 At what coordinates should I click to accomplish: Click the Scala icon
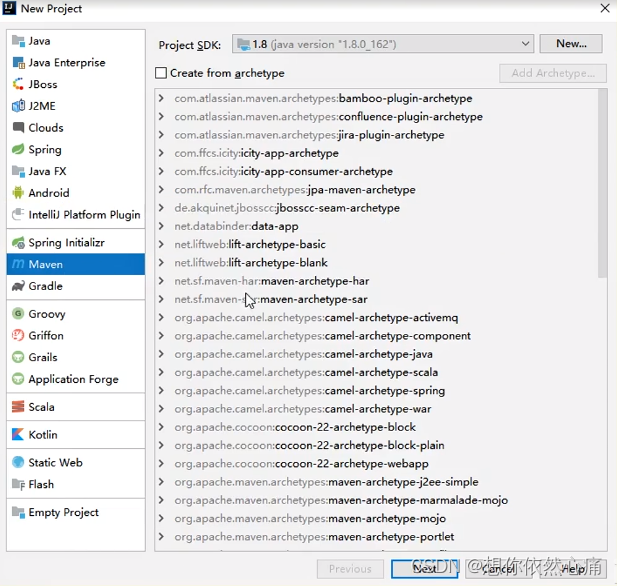(x=18, y=407)
